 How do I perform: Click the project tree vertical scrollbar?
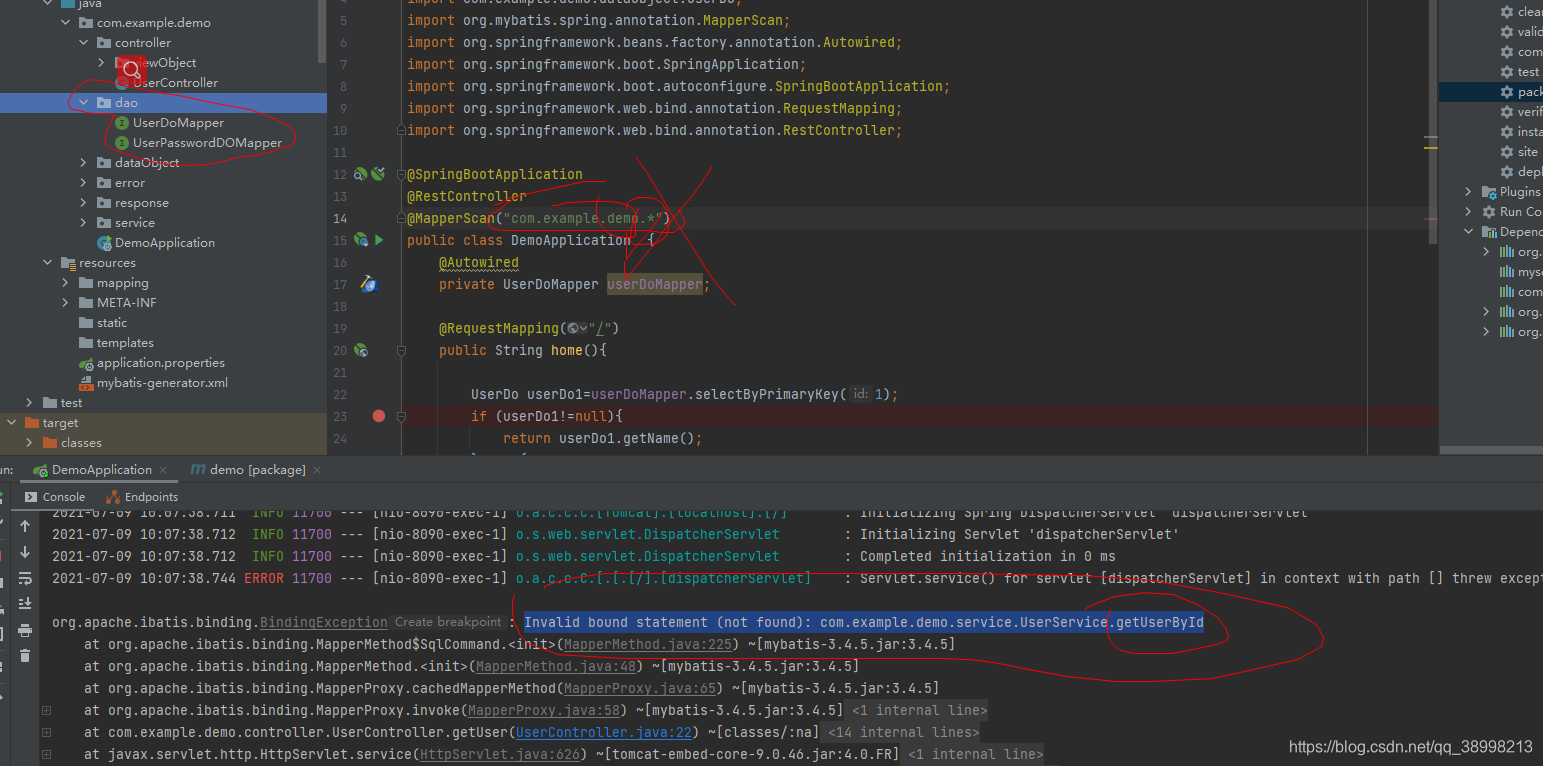point(322,30)
